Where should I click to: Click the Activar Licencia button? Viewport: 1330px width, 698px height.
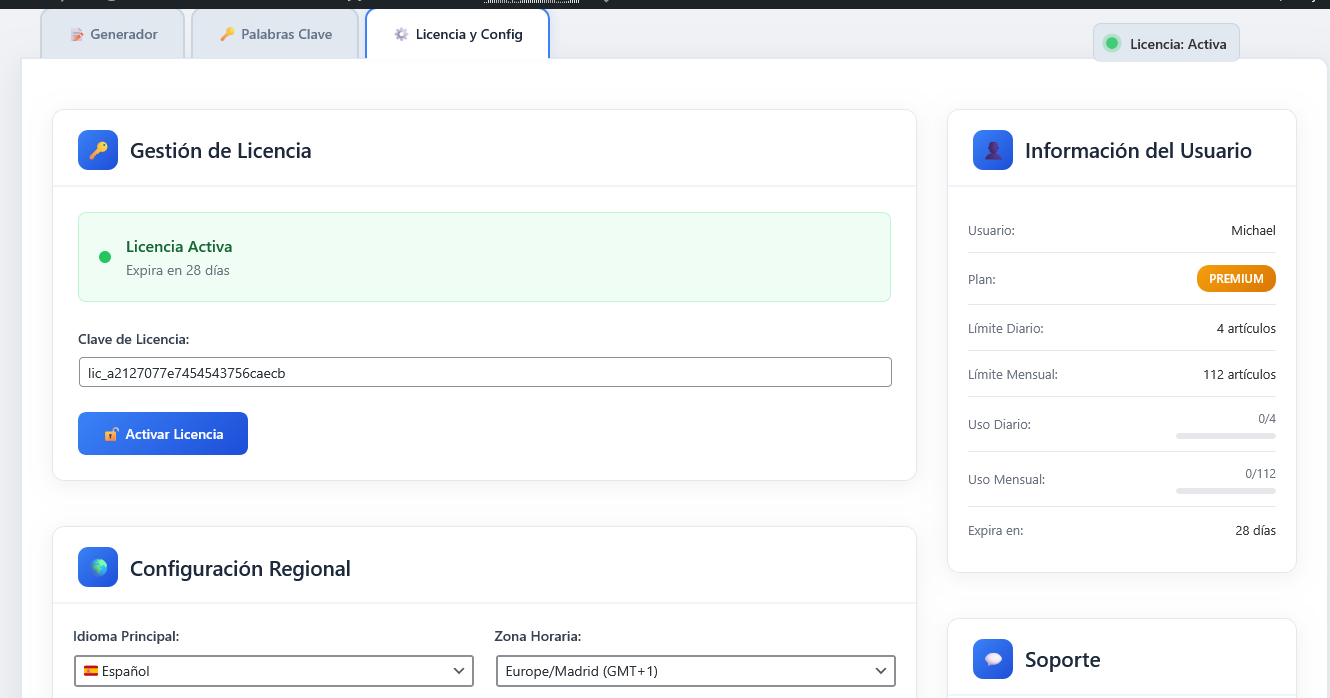pos(163,434)
